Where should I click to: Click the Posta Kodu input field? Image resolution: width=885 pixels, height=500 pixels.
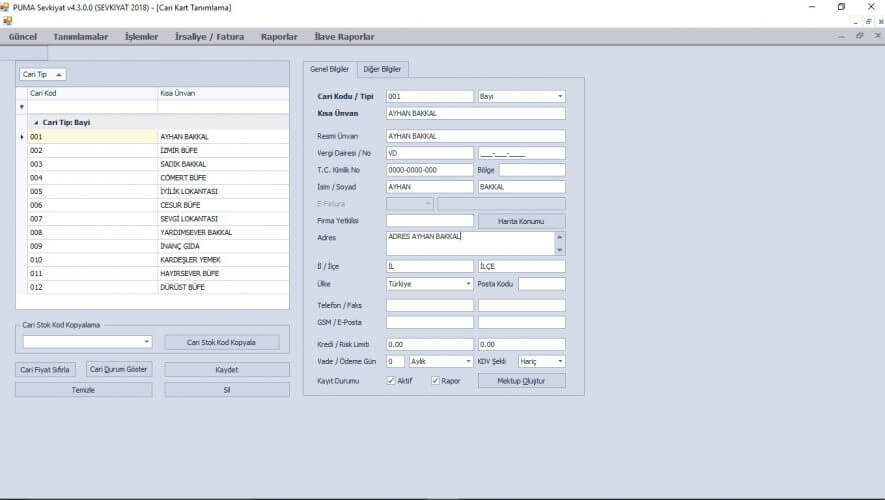542,284
